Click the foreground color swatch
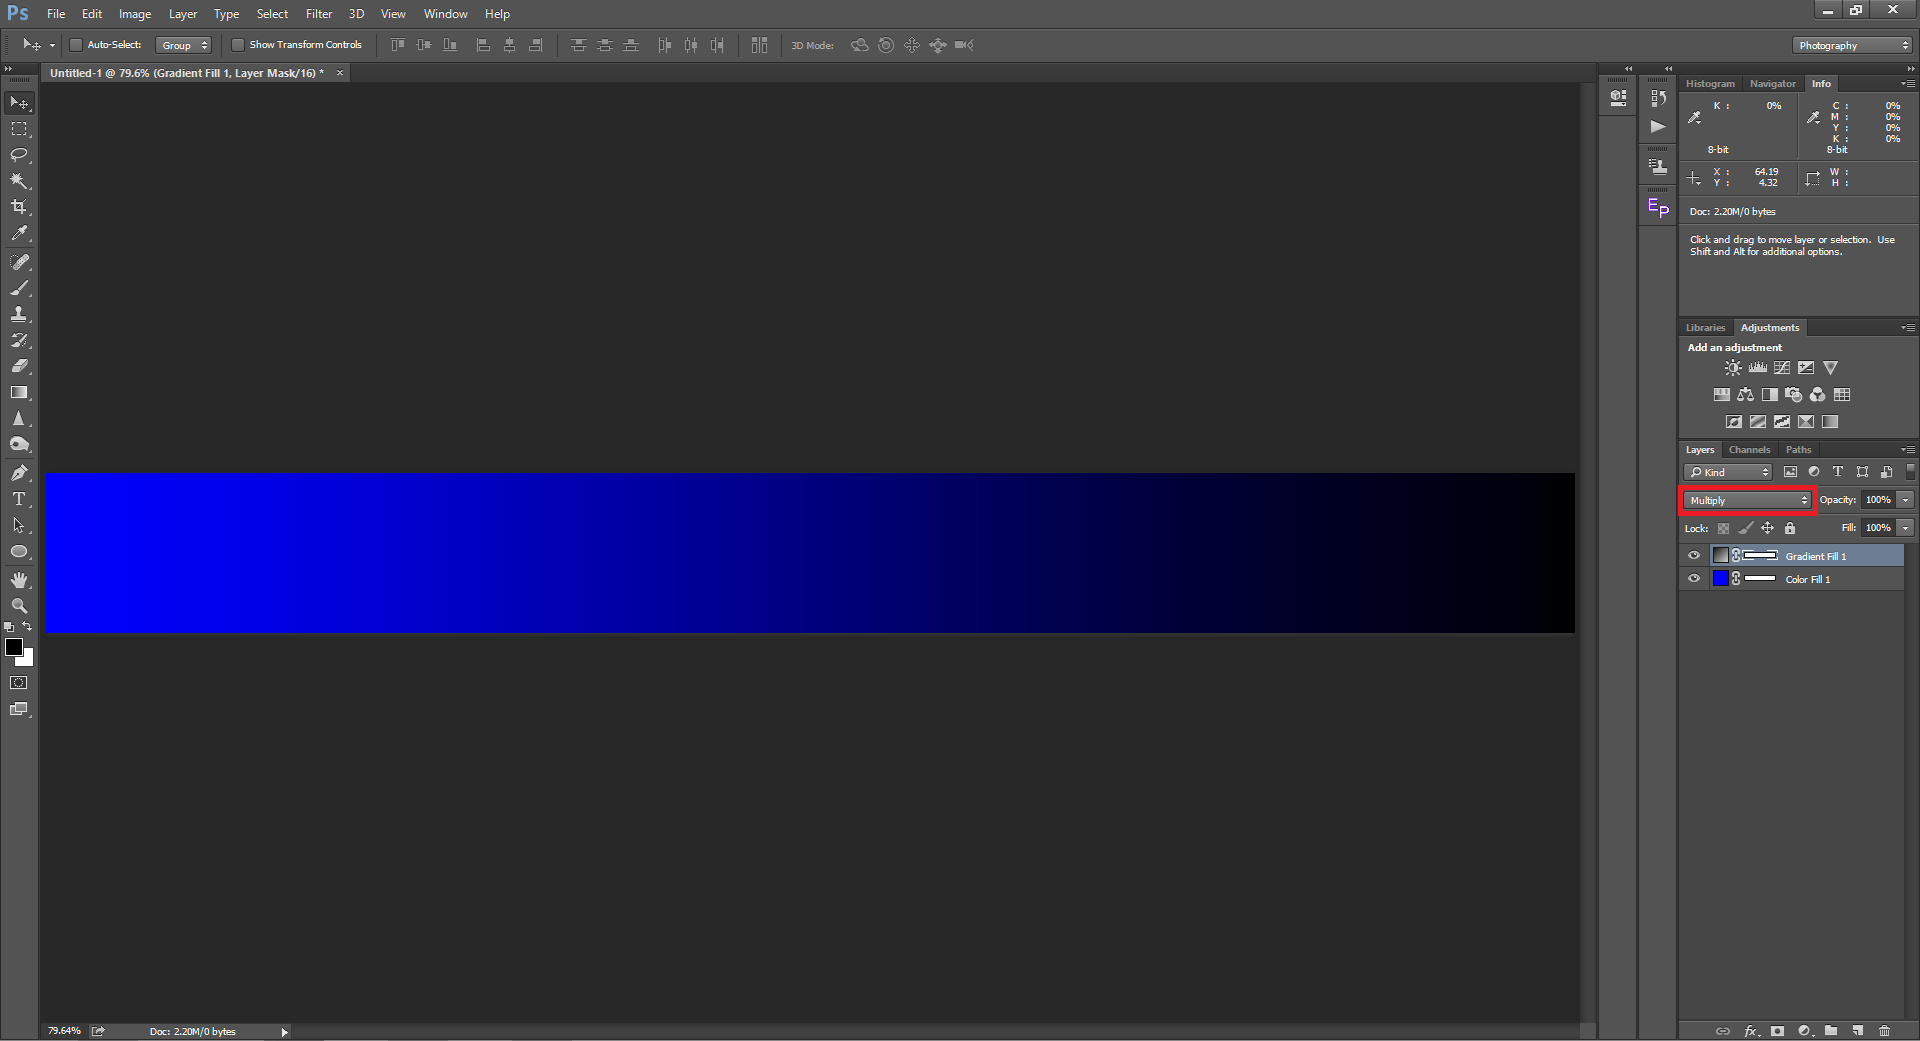 pyautogui.click(x=14, y=647)
